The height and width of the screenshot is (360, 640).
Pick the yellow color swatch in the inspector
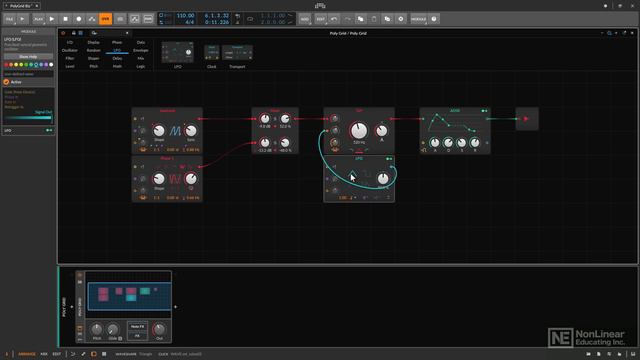[16, 64]
